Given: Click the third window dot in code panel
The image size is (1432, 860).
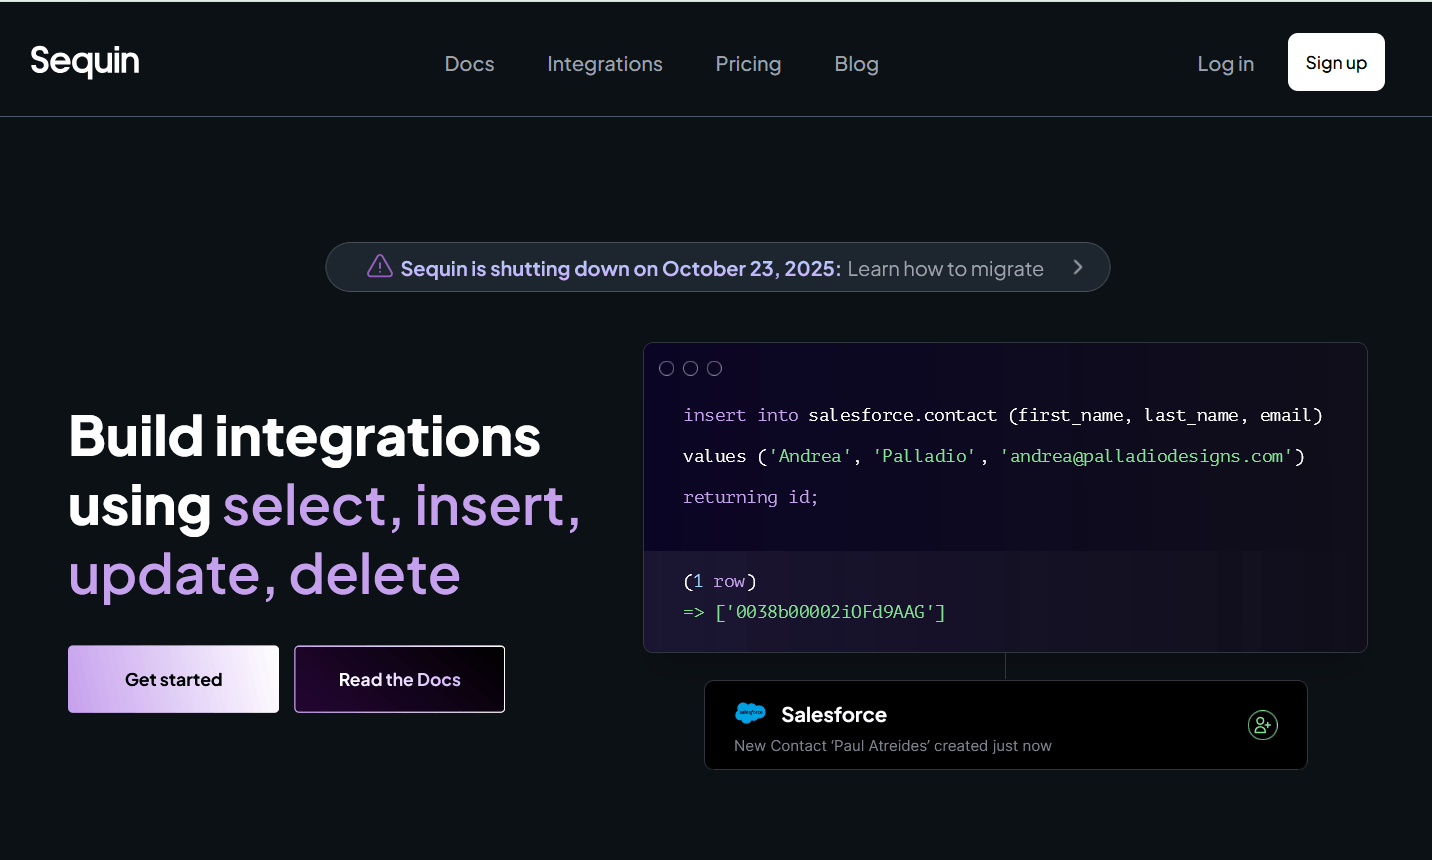Looking at the screenshot, I should [x=714, y=368].
